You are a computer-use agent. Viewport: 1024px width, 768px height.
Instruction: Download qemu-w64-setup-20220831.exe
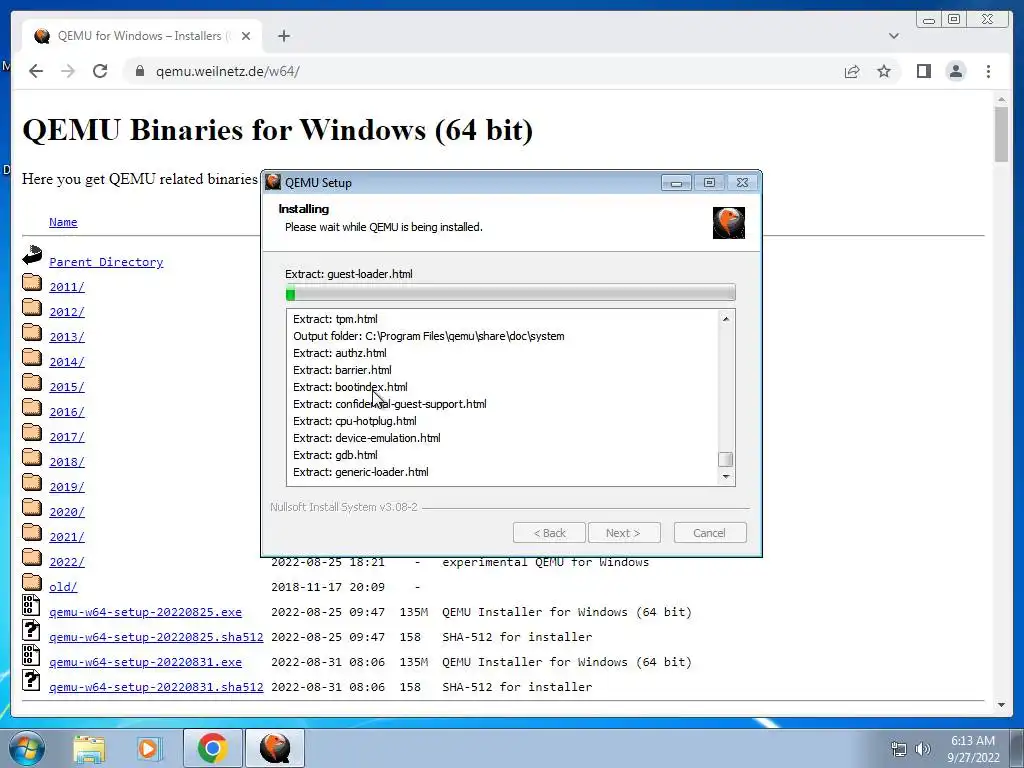tap(145, 662)
